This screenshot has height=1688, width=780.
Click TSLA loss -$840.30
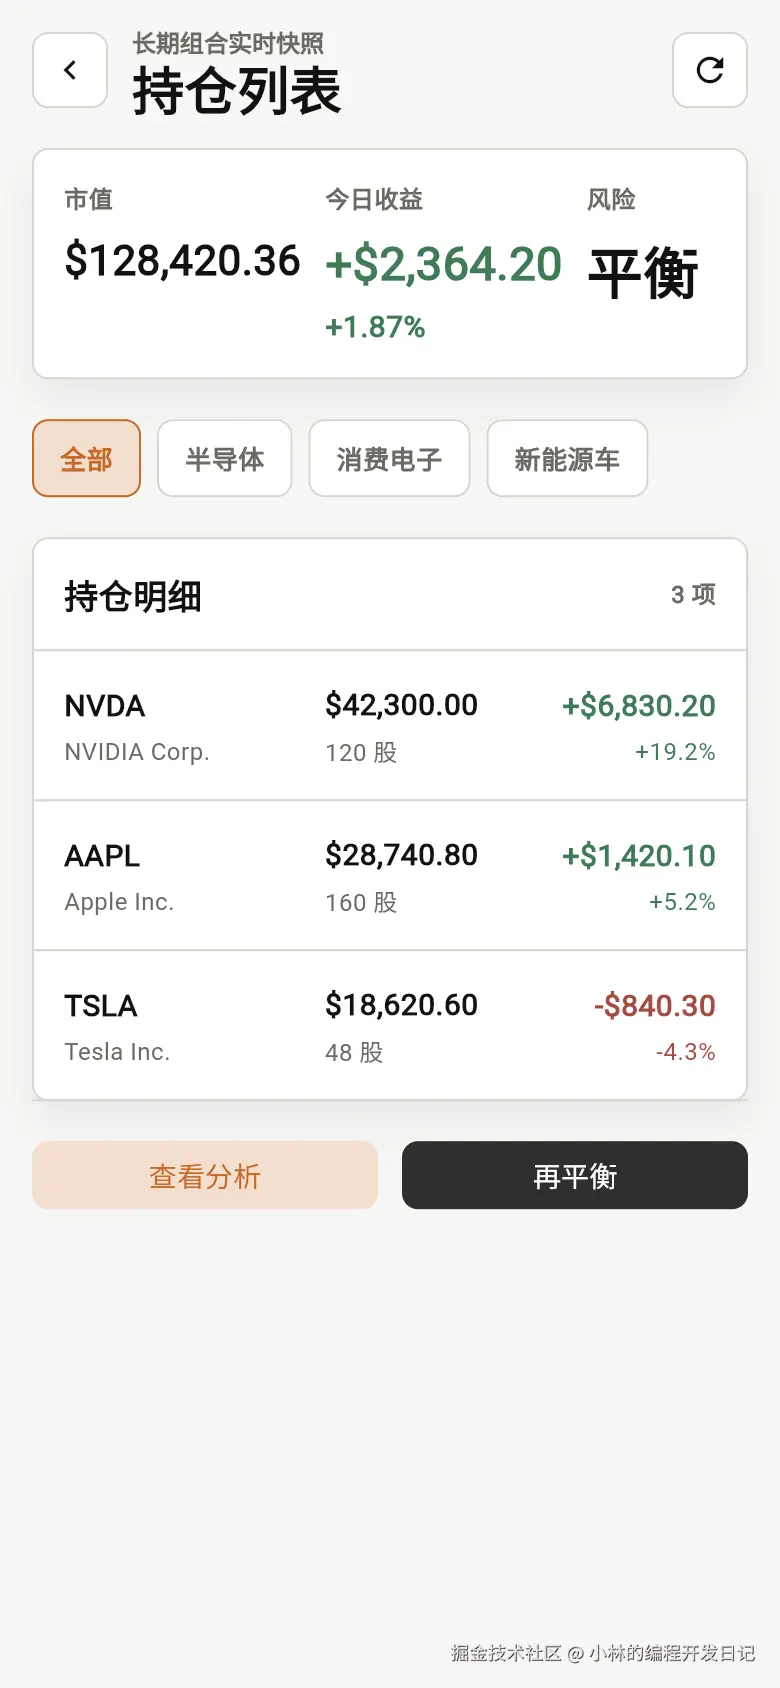[655, 1006]
